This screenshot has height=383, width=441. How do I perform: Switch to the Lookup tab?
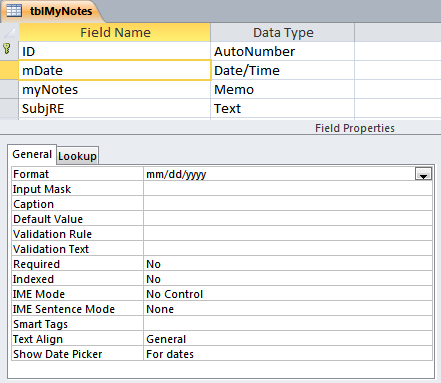pos(77,156)
